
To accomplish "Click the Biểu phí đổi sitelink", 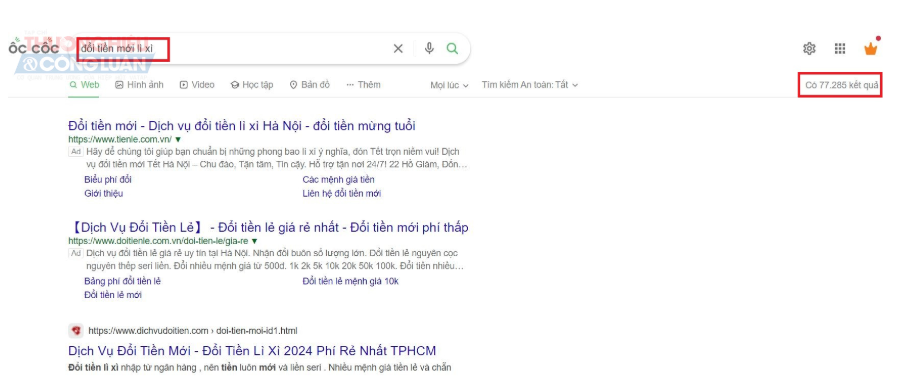I will [x=108, y=180].
